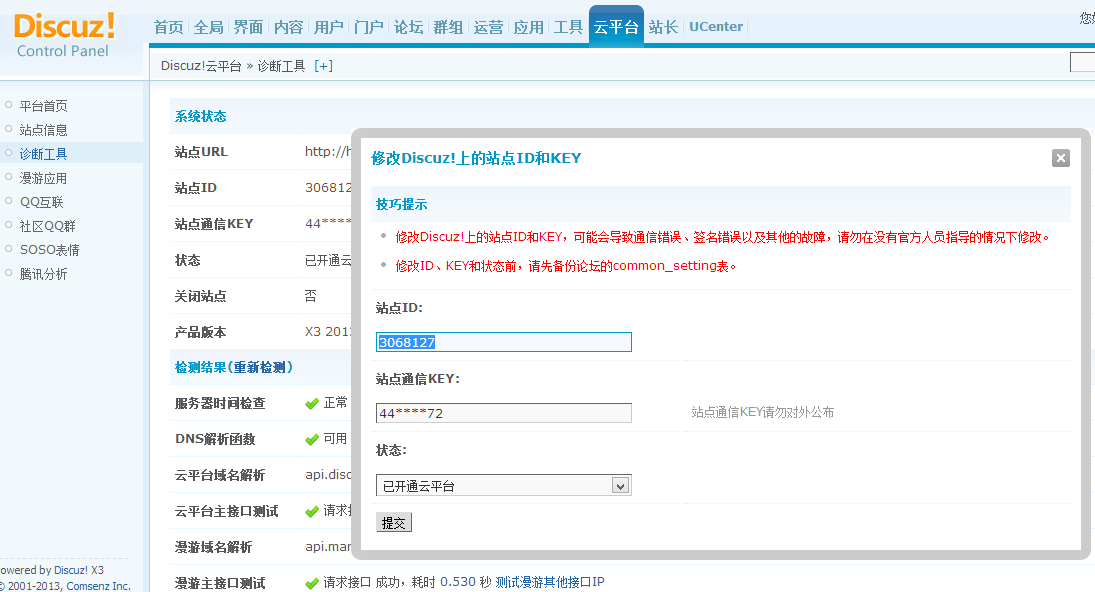
Task: Open 漫游应用 in sidebar
Action: coord(43,178)
